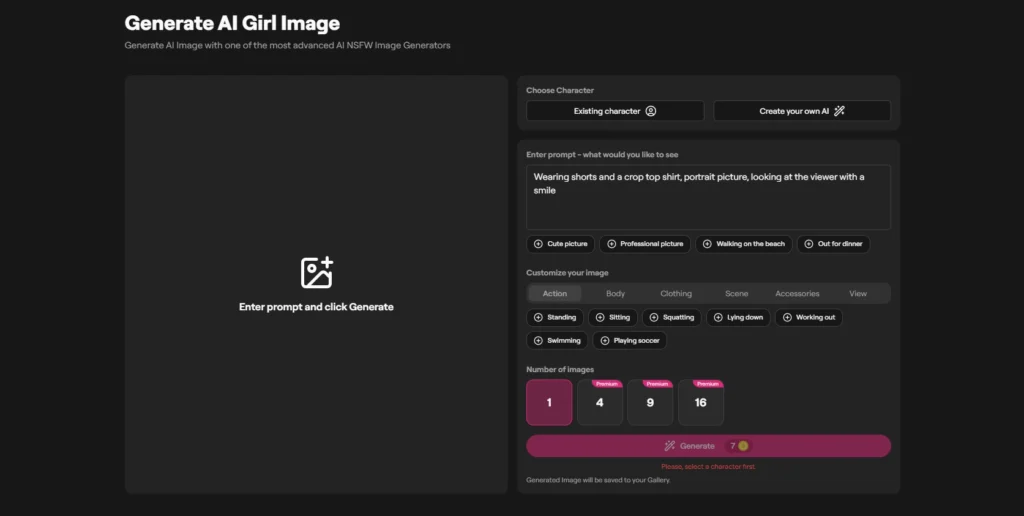This screenshot has width=1024, height=516.
Task: Click the wand icon on the Generate button
Action: pyautogui.click(x=669, y=446)
